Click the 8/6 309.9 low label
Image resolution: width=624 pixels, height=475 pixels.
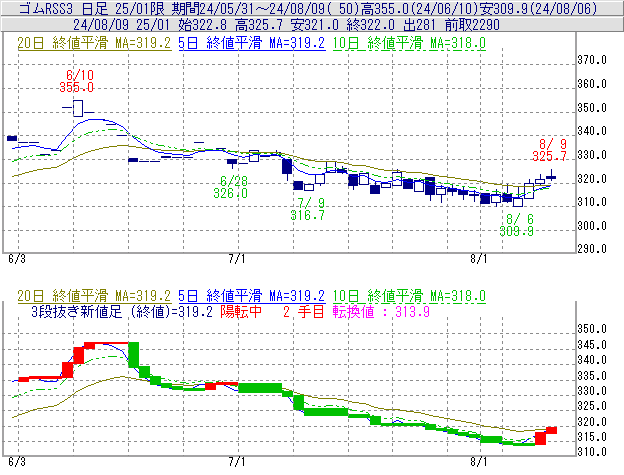pos(517,225)
